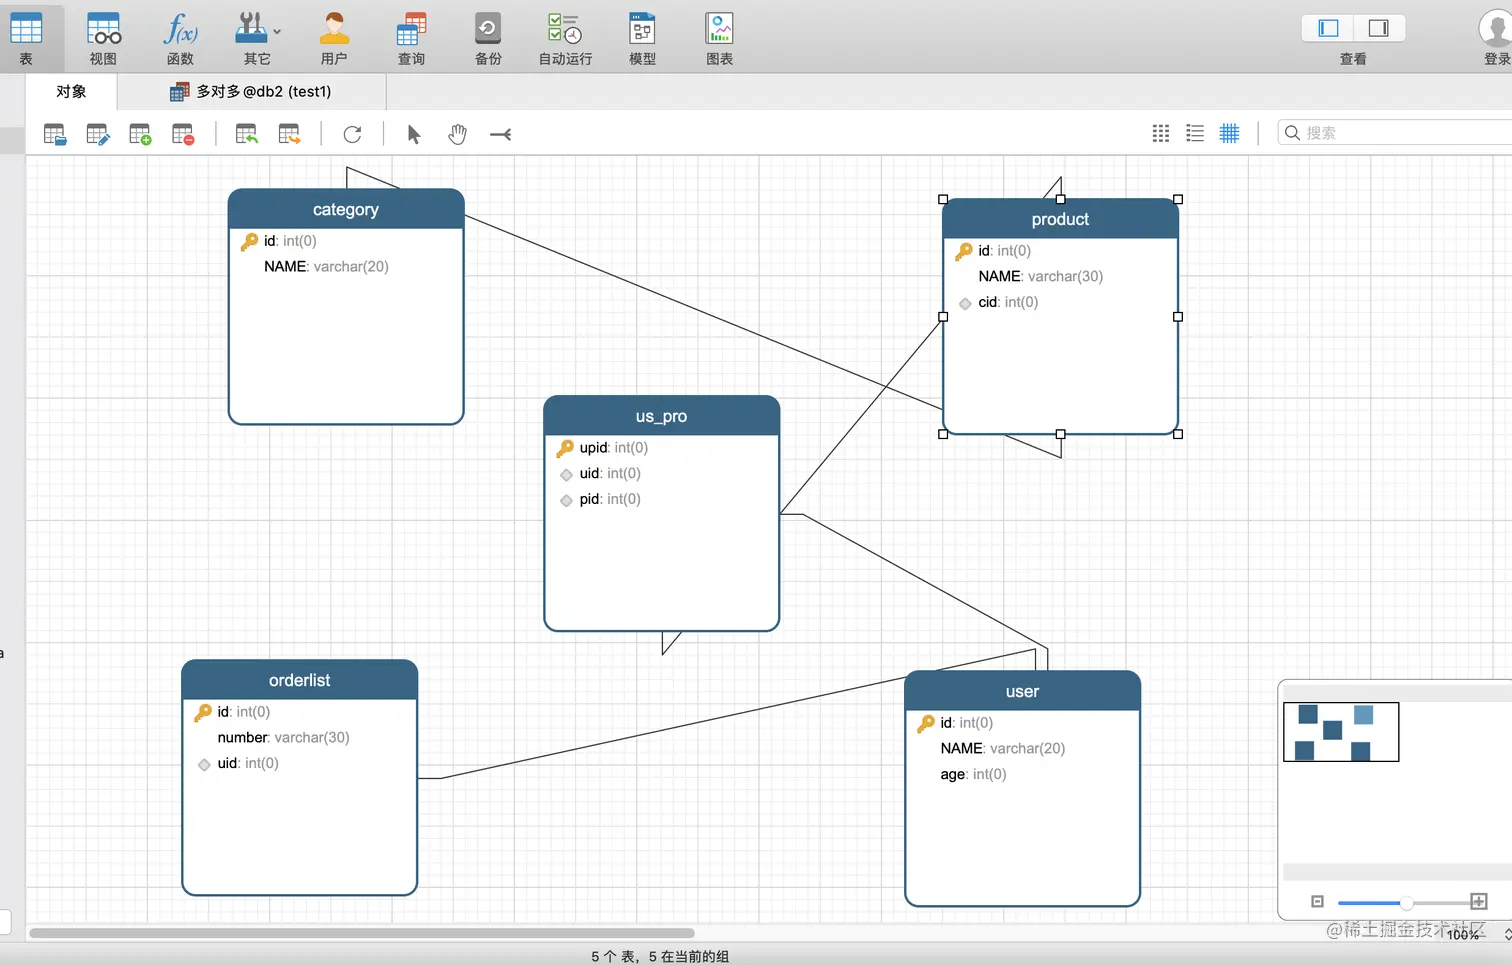This screenshot has width=1512, height=965.
Task: Expand the 其它 dropdown arrow
Action: click(277, 32)
